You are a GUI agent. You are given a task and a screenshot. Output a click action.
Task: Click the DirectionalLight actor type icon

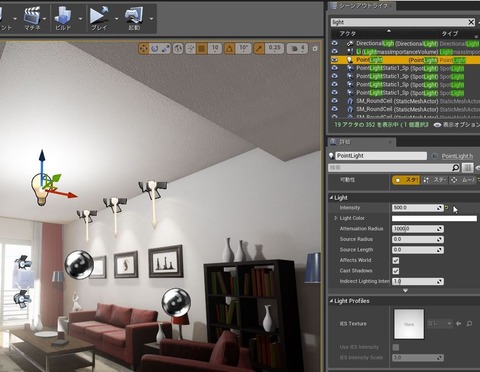tap(350, 43)
